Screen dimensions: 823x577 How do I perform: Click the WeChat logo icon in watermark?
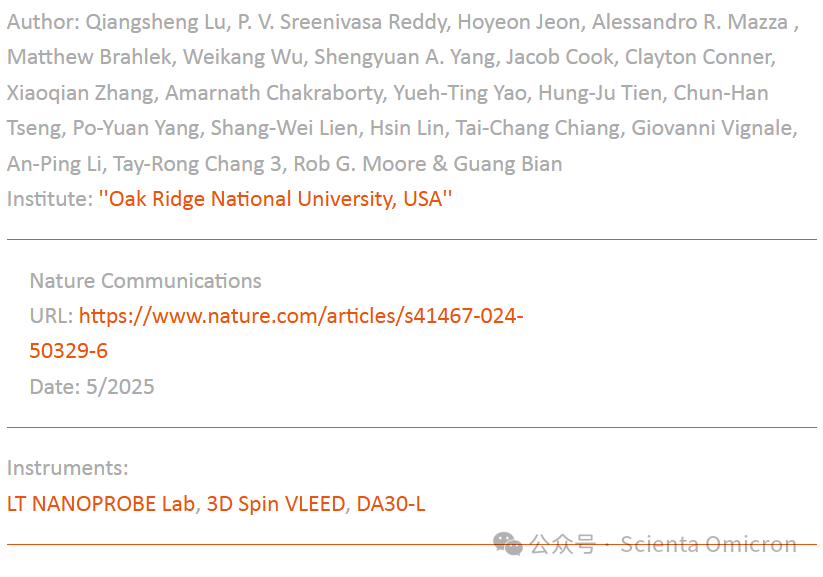click(508, 544)
